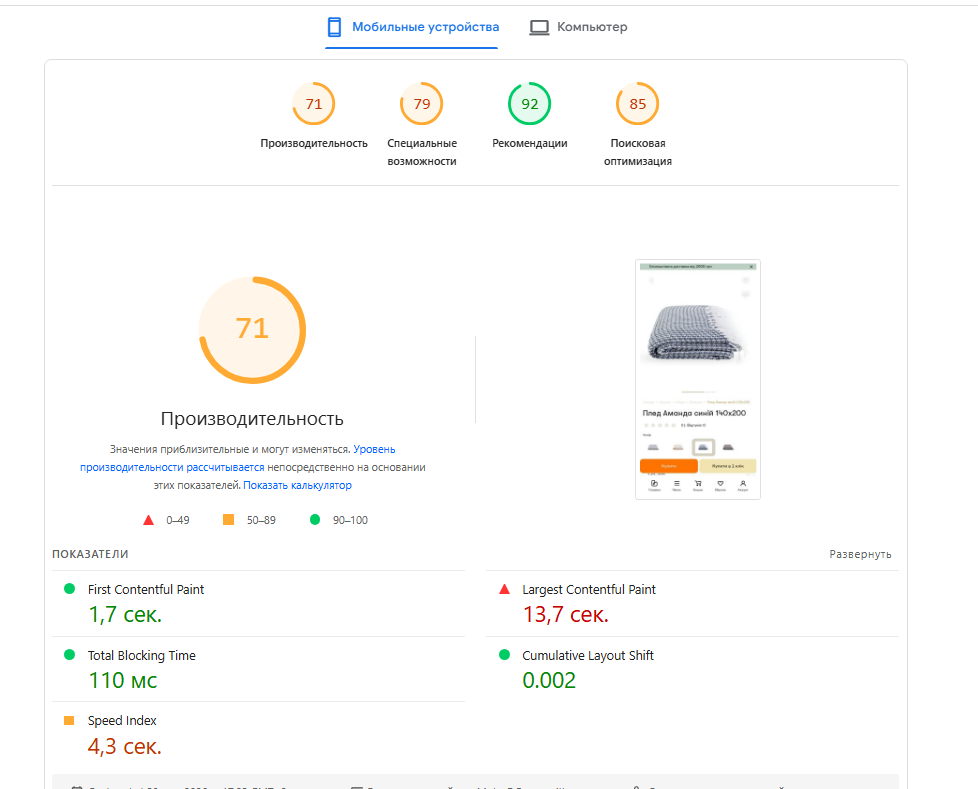Select the Speed Index metric label
978x789 pixels.
click(122, 721)
